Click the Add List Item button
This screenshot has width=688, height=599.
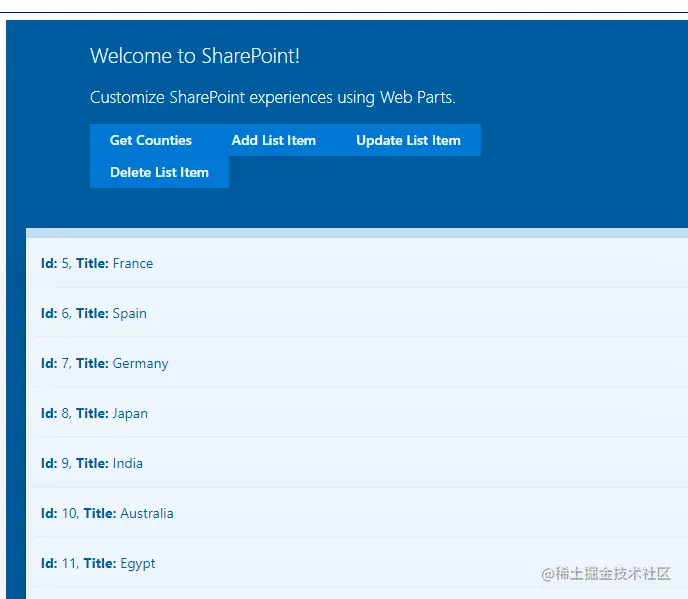click(x=273, y=140)
